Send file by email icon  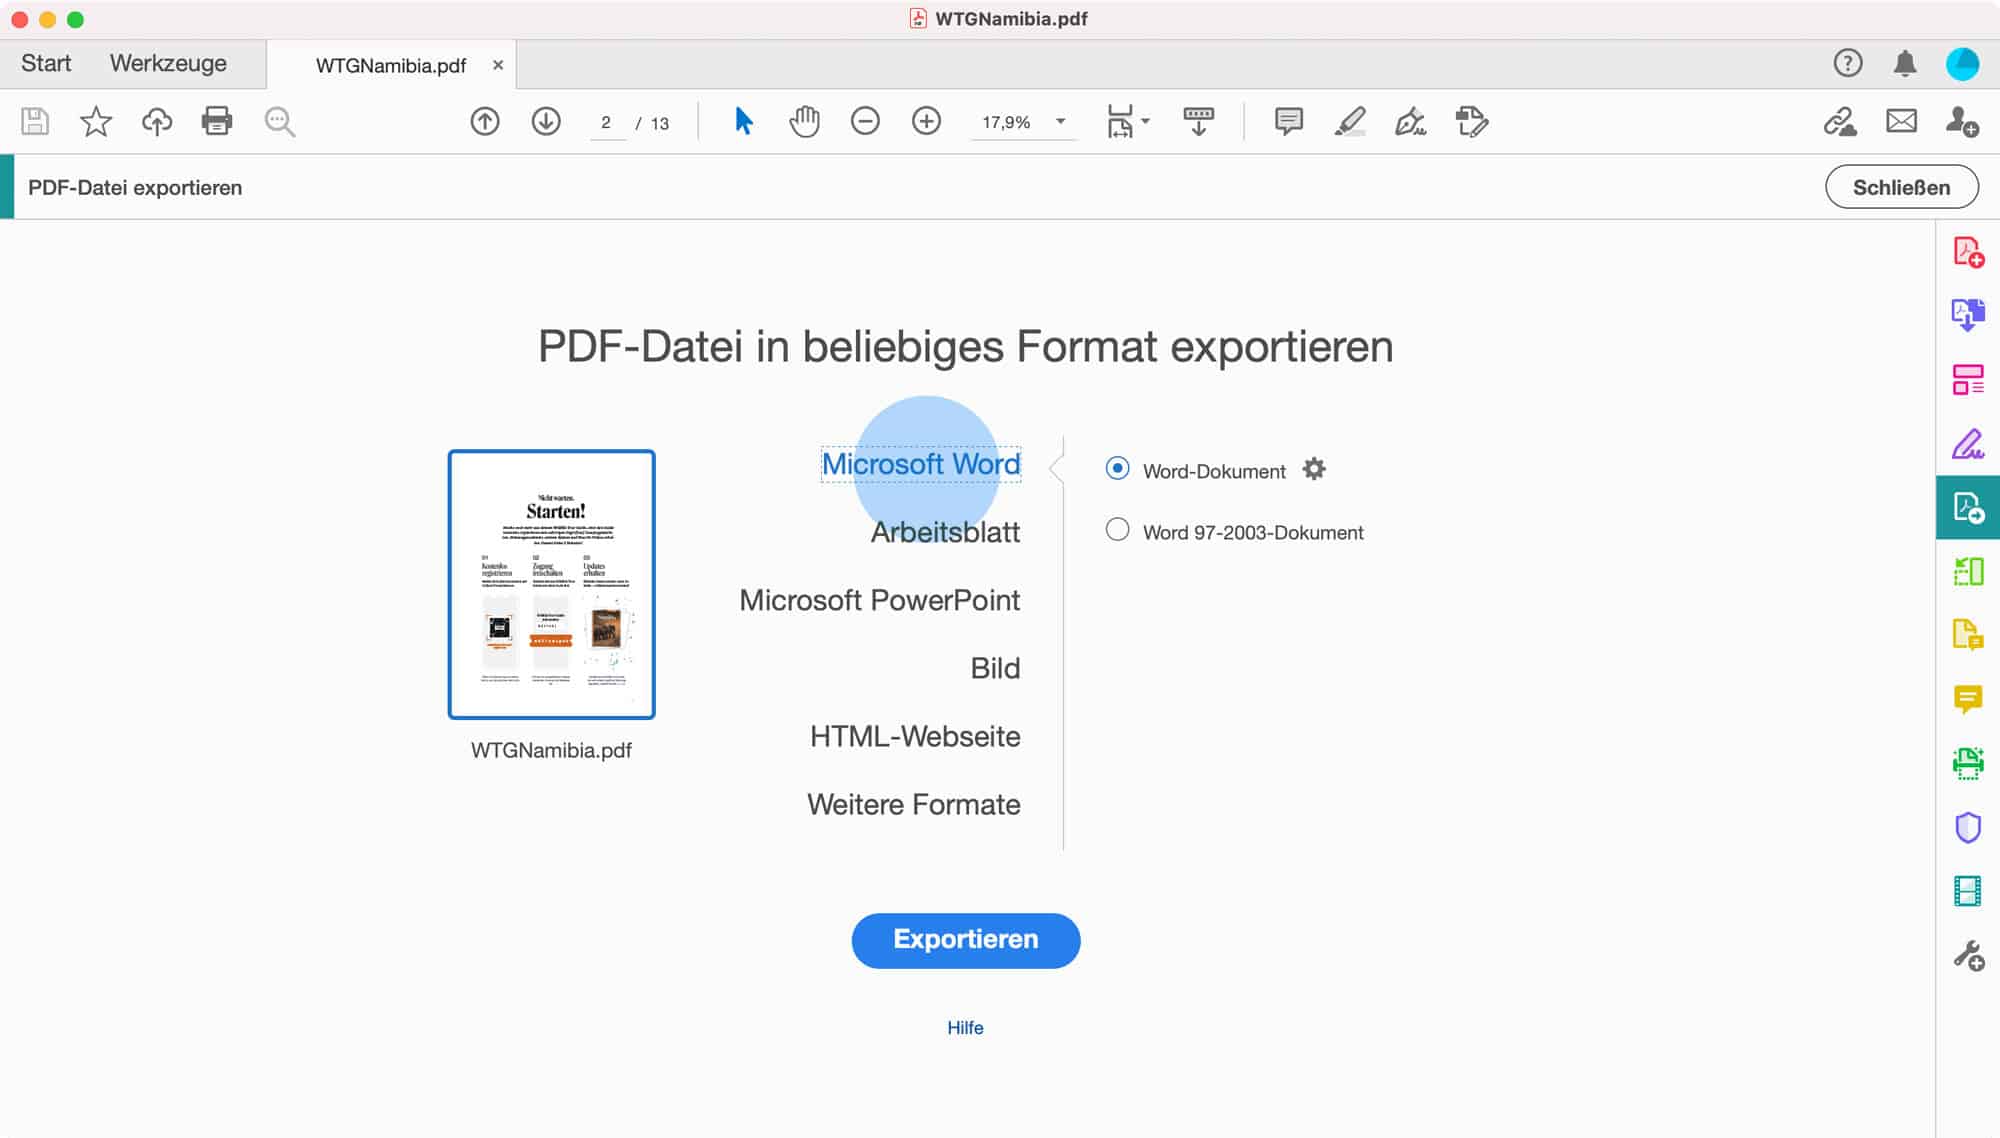(x=1901, y=122)
